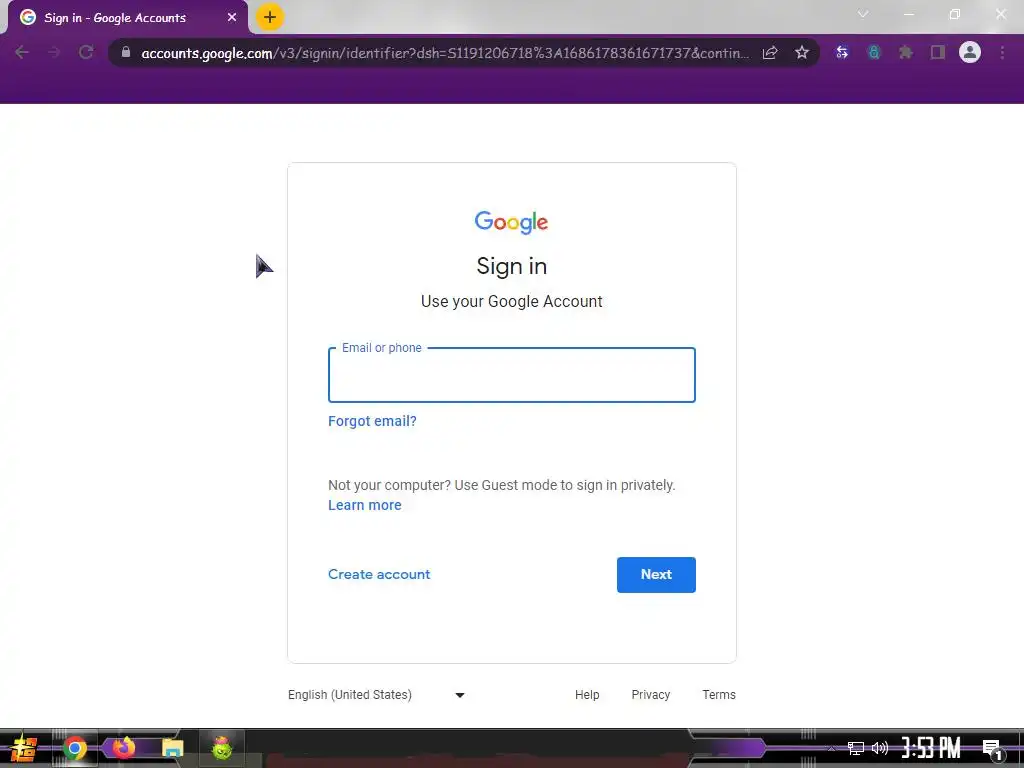Open a new tab with plus button
1024x768 pixels.
pos(270,17)
